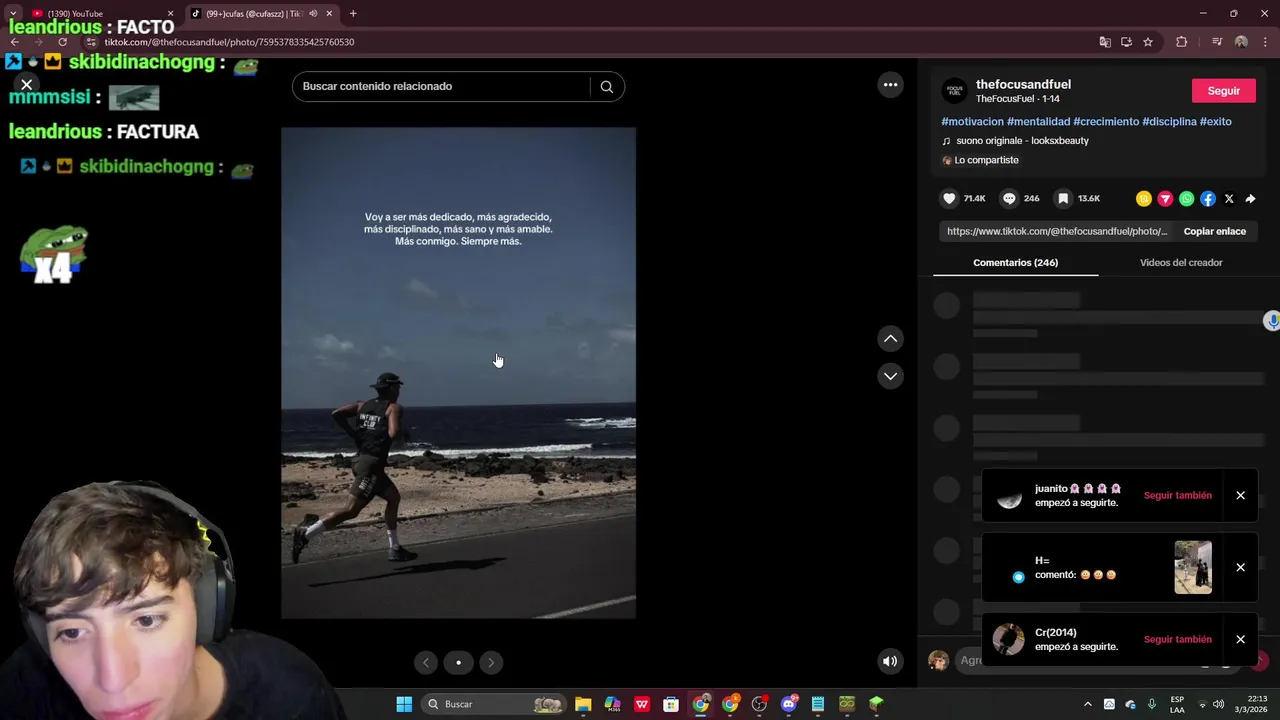Click Copiar enlace button

pos(1214,231)
